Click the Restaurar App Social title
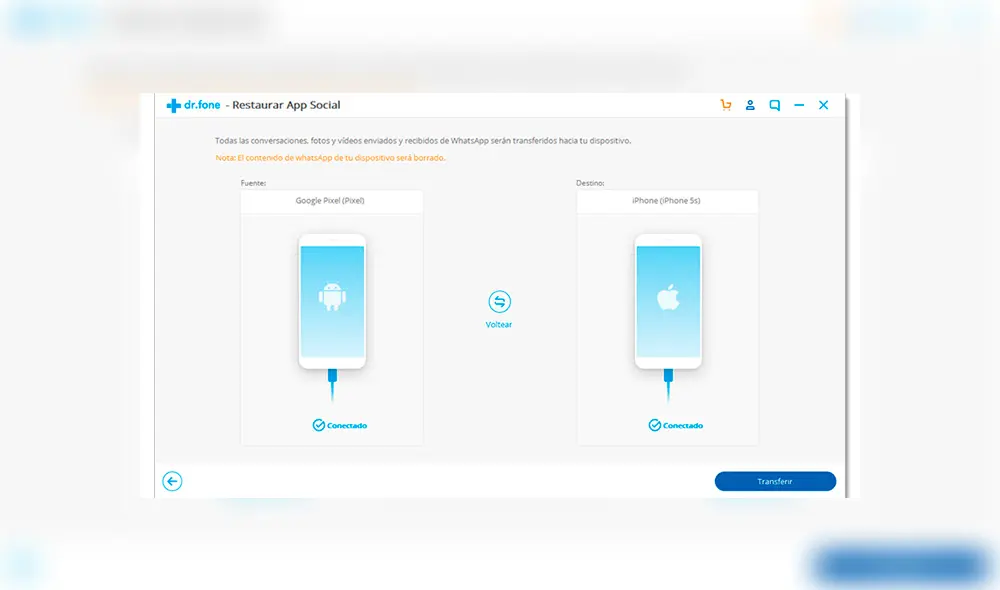This screenshot has width=1000, height=590. 288,105
